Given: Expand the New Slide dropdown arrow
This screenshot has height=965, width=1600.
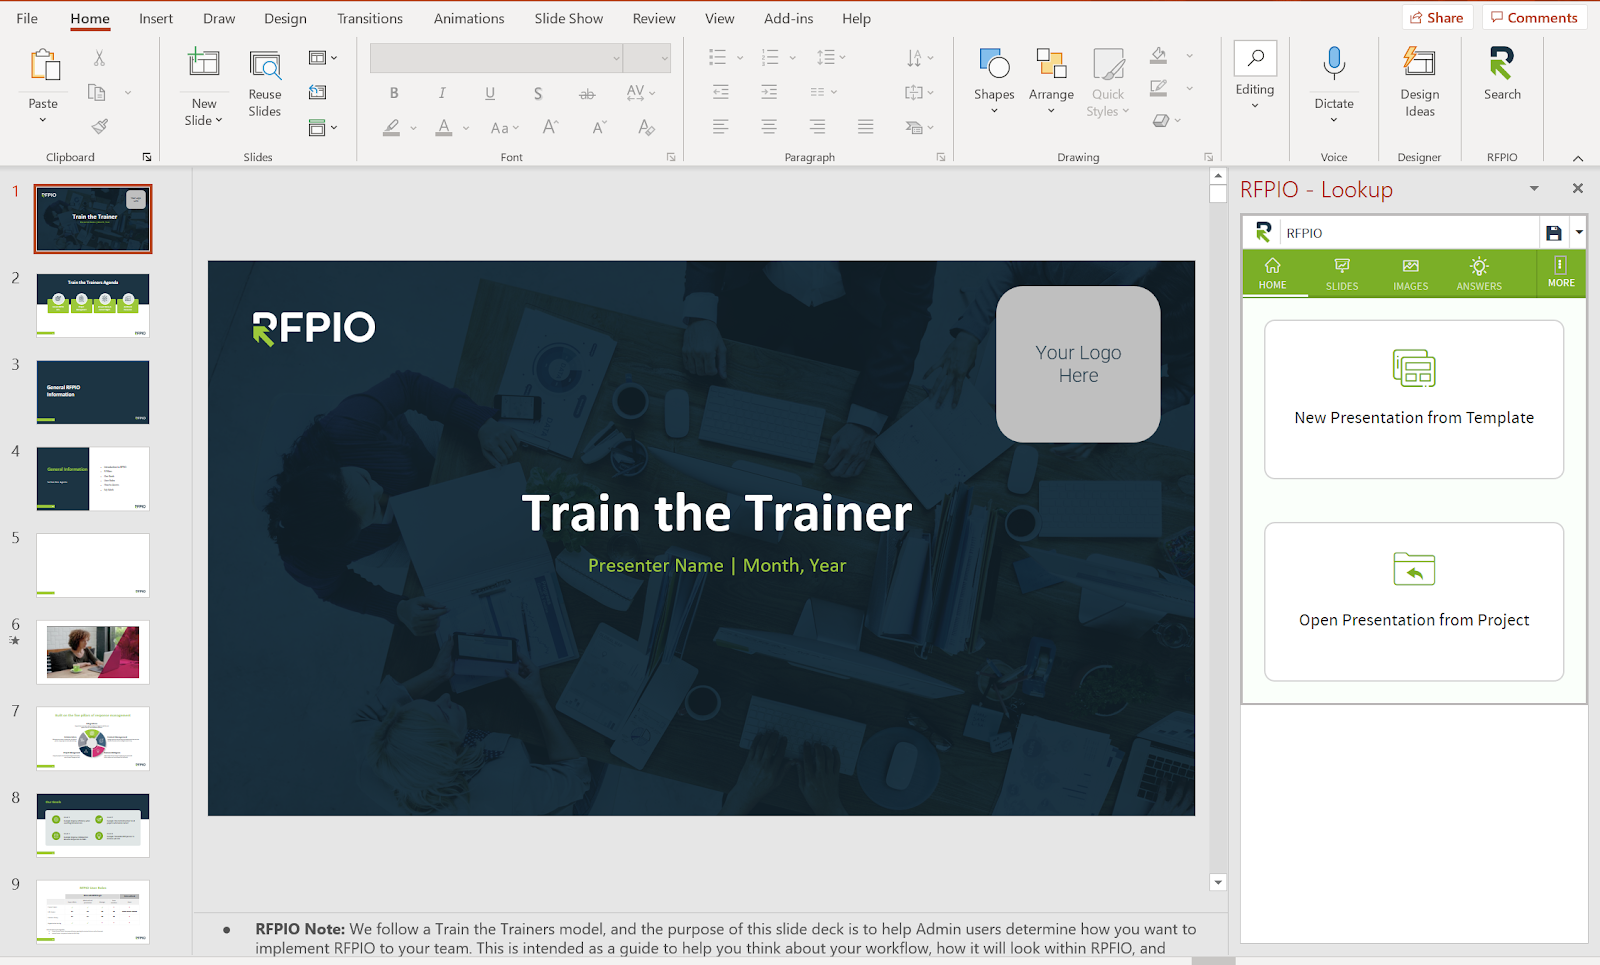Looking at the screenshot, I should click(x=219, y=120).
